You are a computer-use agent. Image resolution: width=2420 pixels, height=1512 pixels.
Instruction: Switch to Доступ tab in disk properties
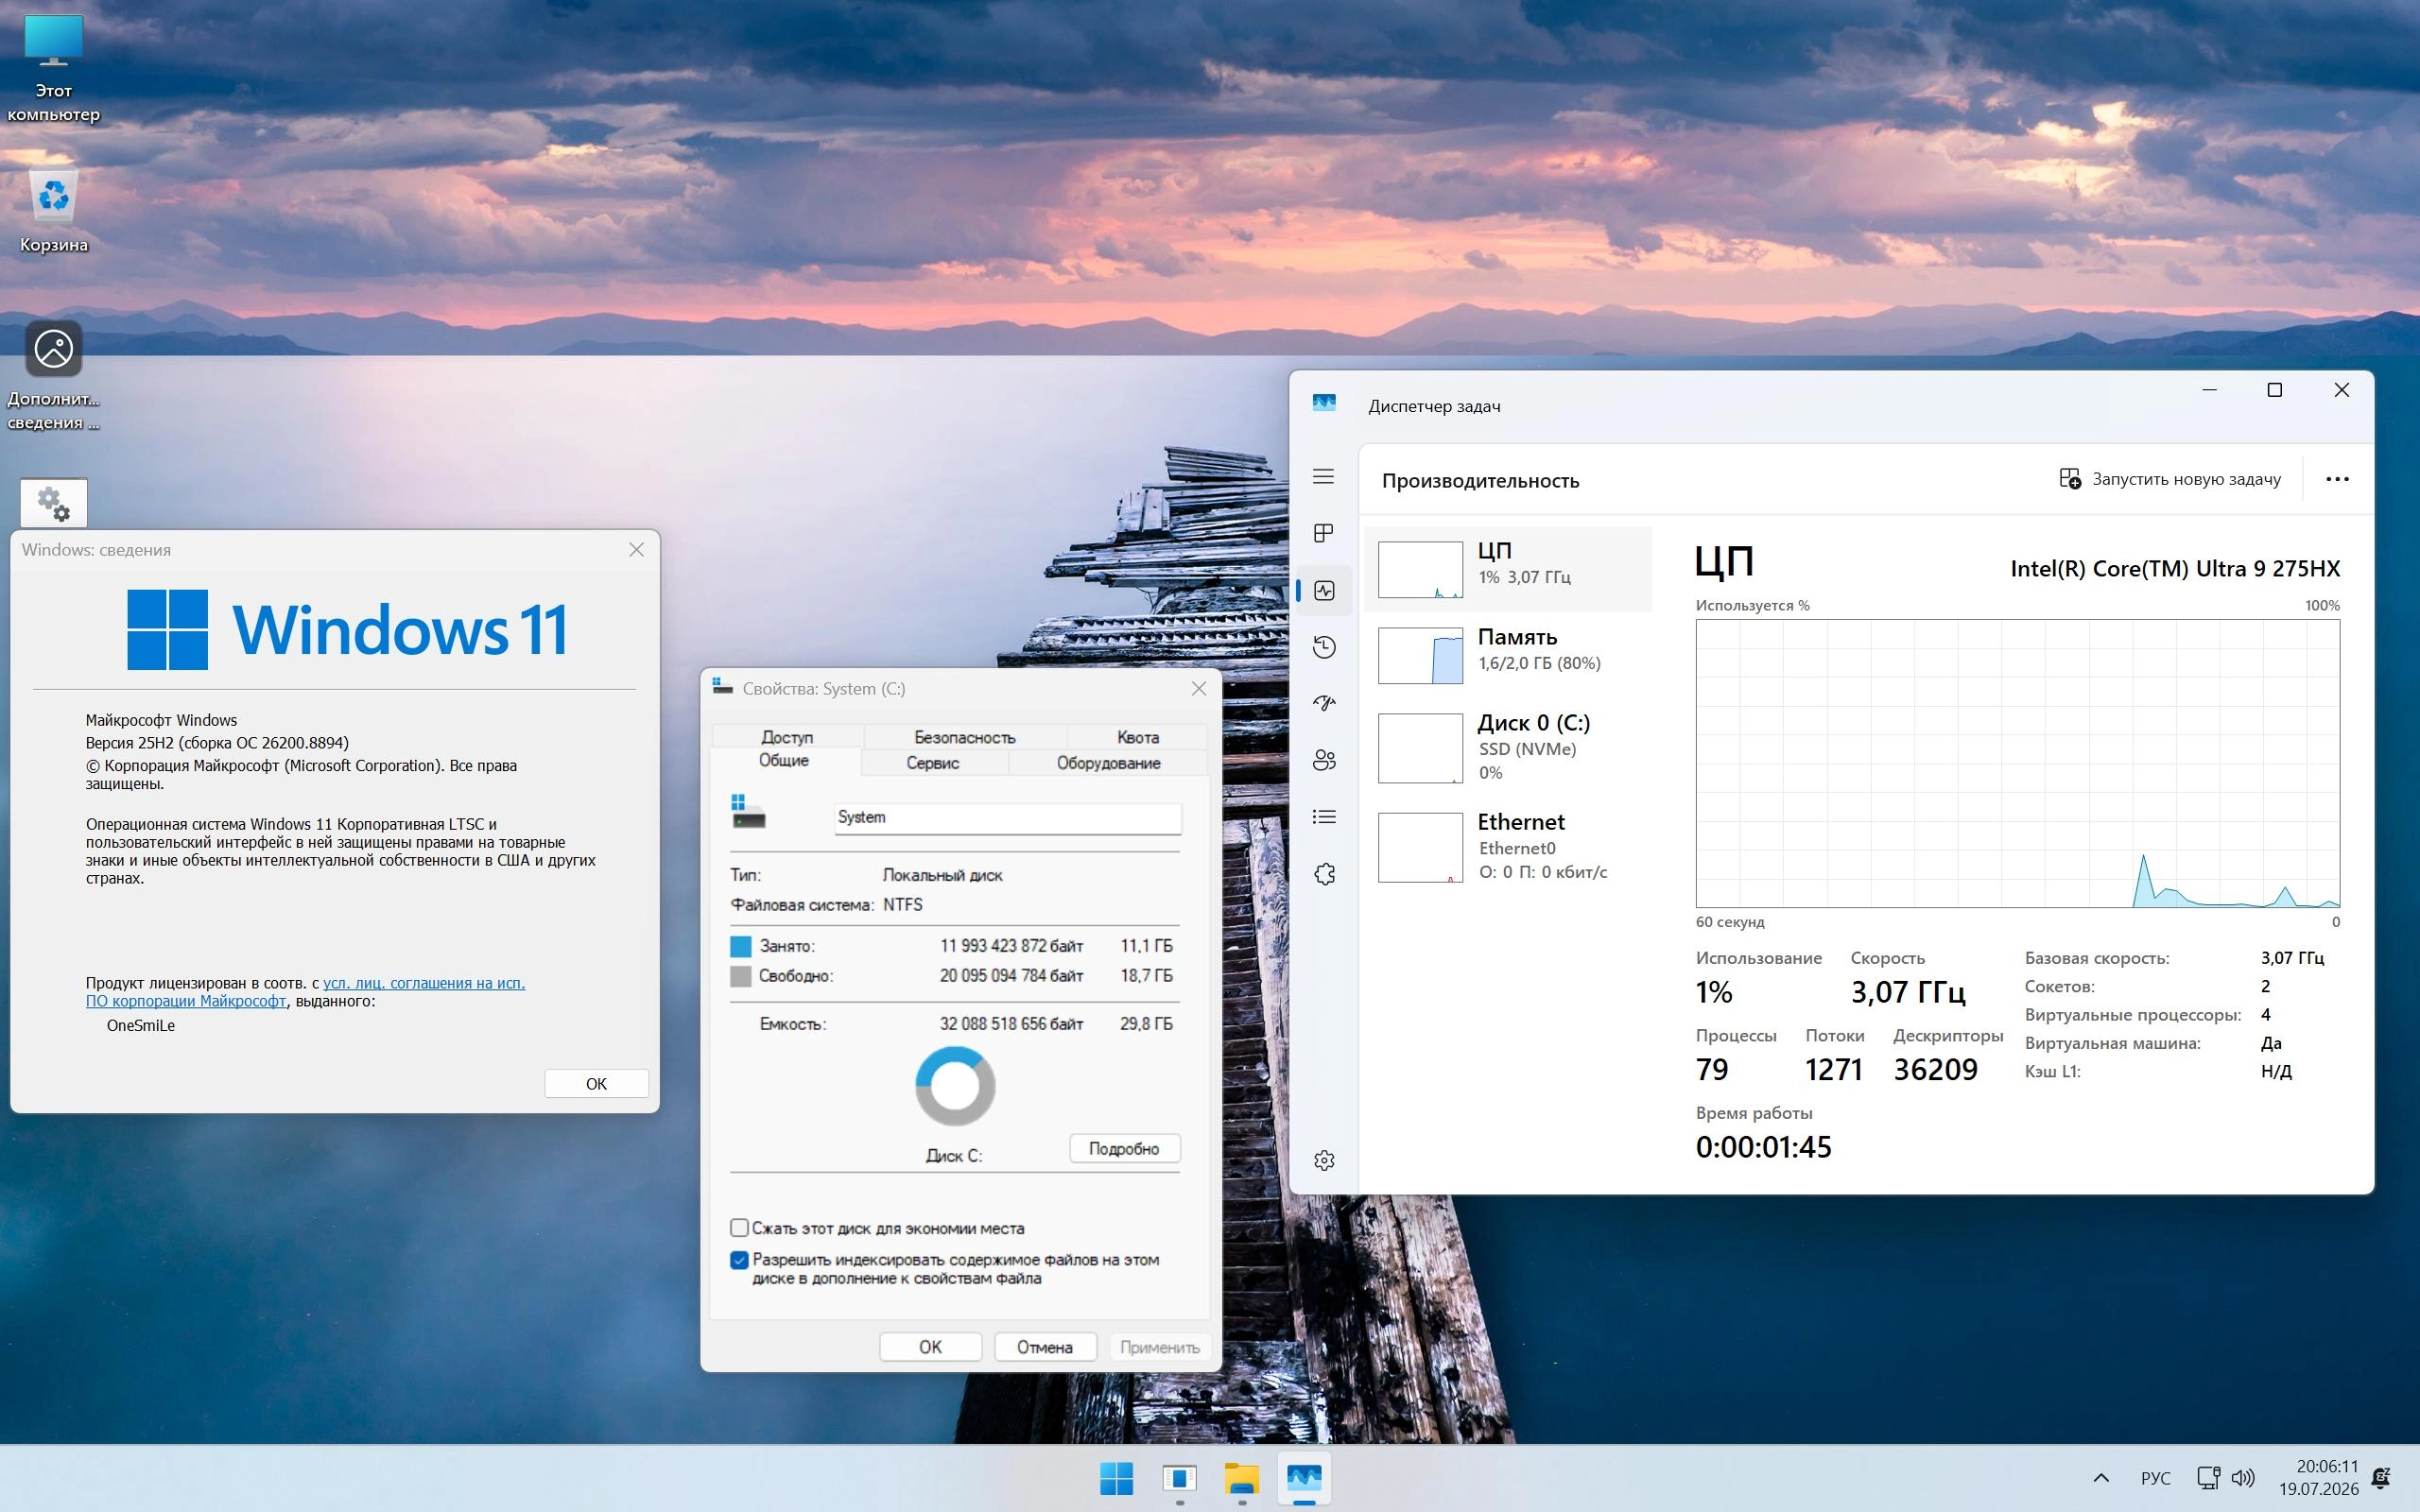787,737
